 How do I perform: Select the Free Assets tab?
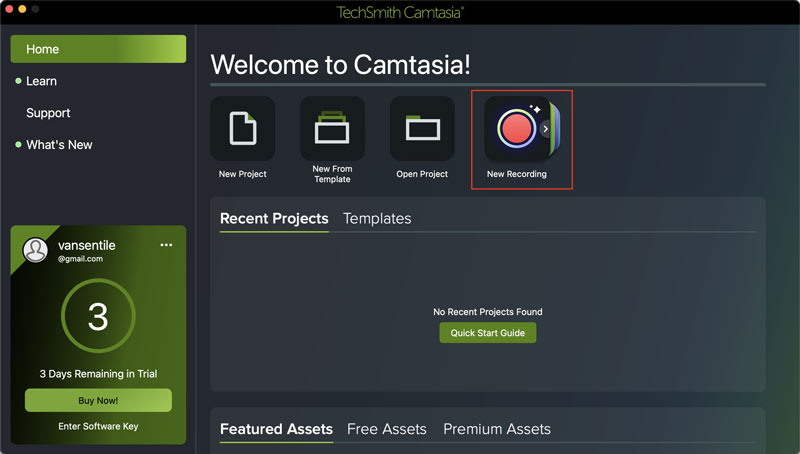(x=387, y=429)
